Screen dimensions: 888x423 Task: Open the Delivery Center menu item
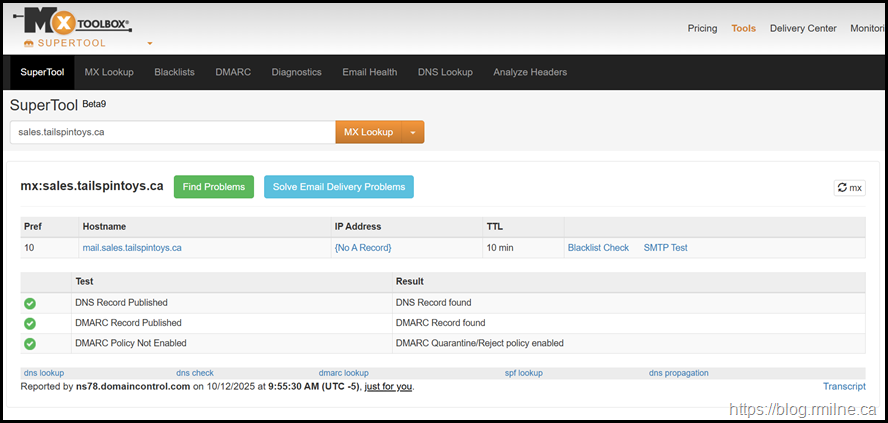pyautogui.click(x=803, y=28)
